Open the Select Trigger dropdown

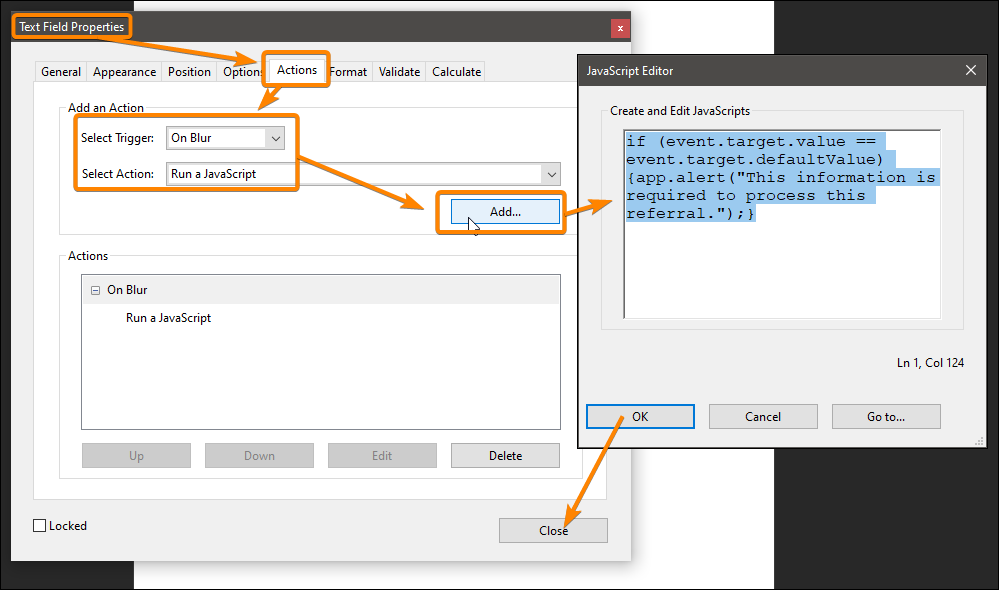pos(276,137)
